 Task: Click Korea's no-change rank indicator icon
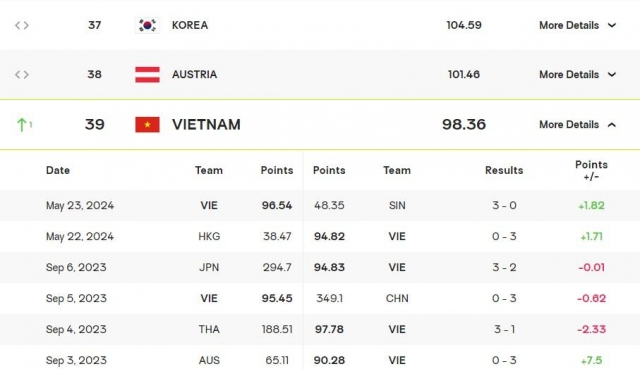pos(22,25)
